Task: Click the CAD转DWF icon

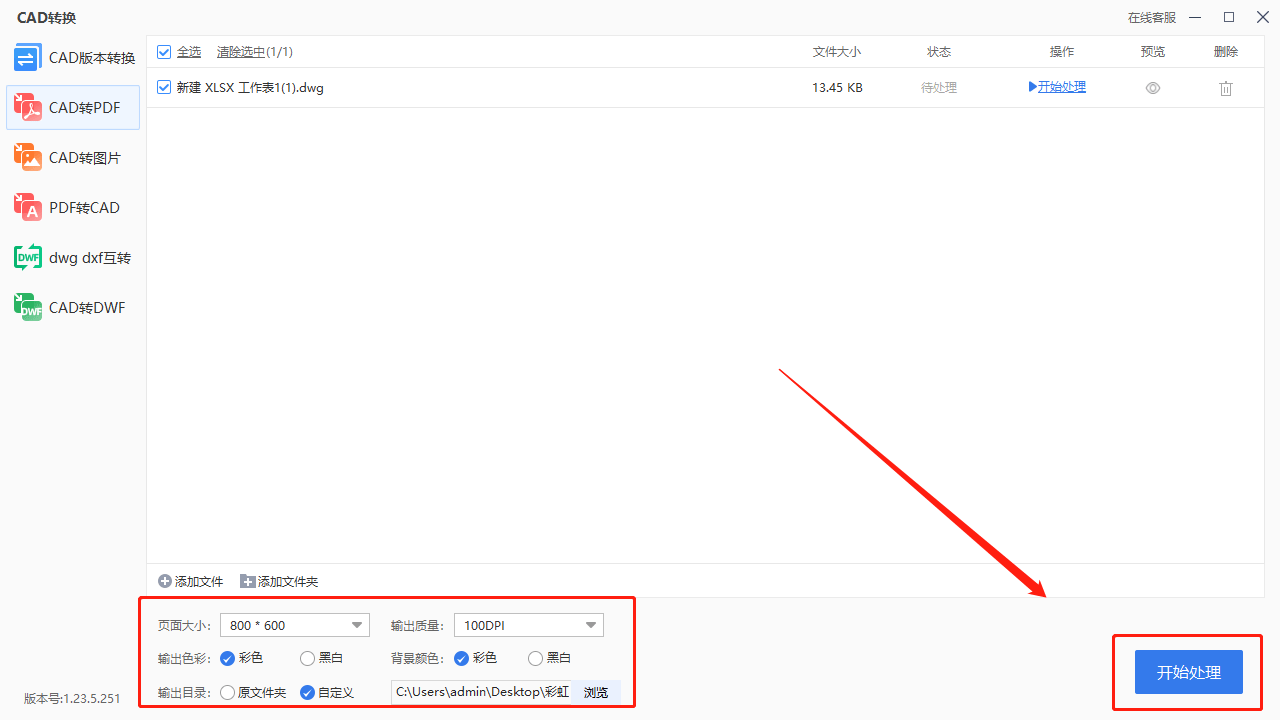Action: pos(28,308)
